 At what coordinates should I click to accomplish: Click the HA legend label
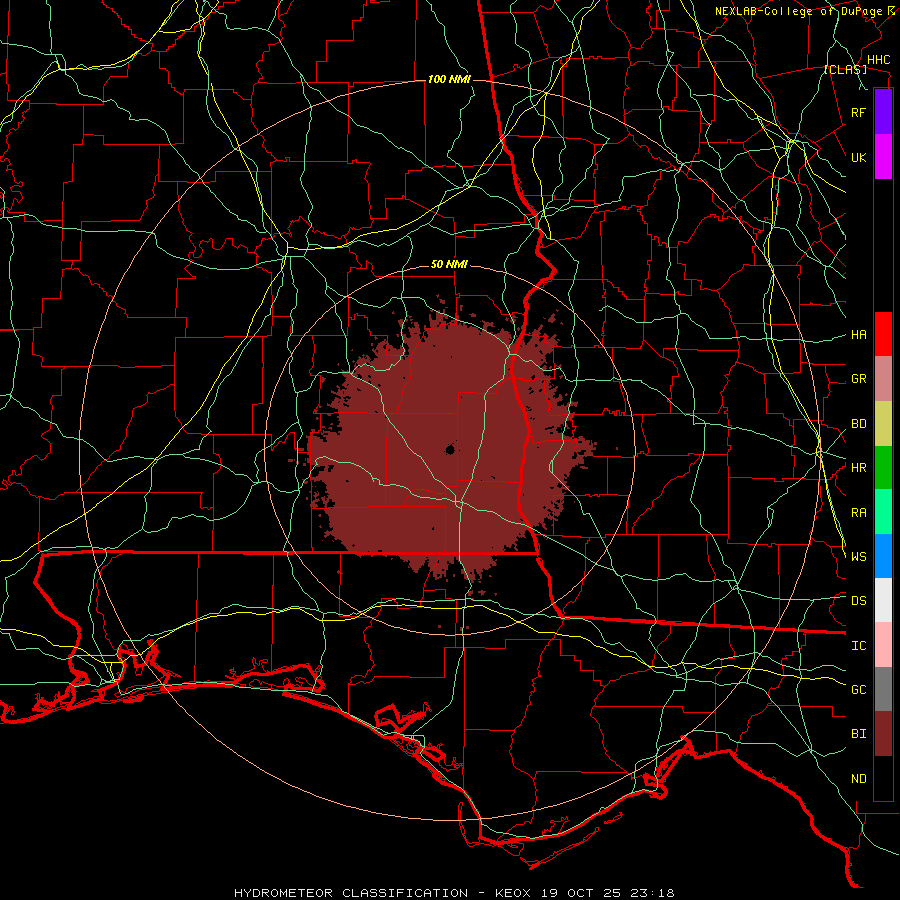858,335
